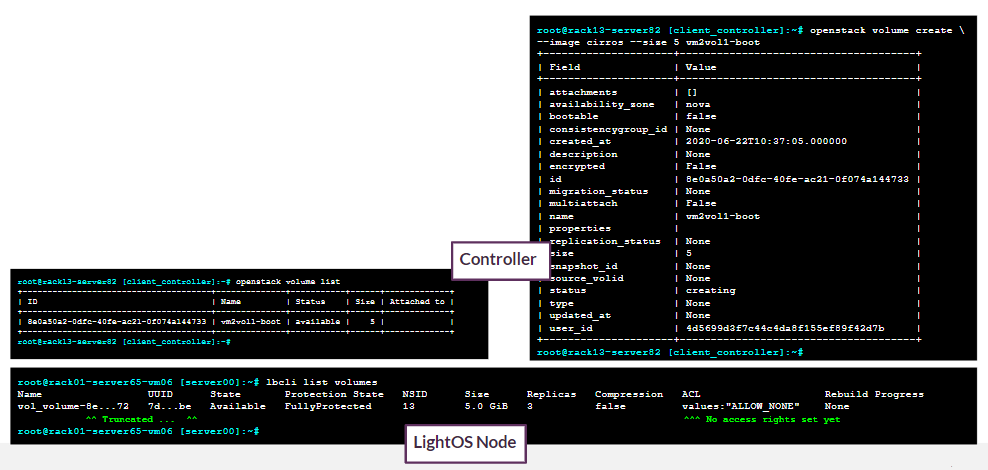Click the Controller label box
988x470 pixels.
[497, 260]
